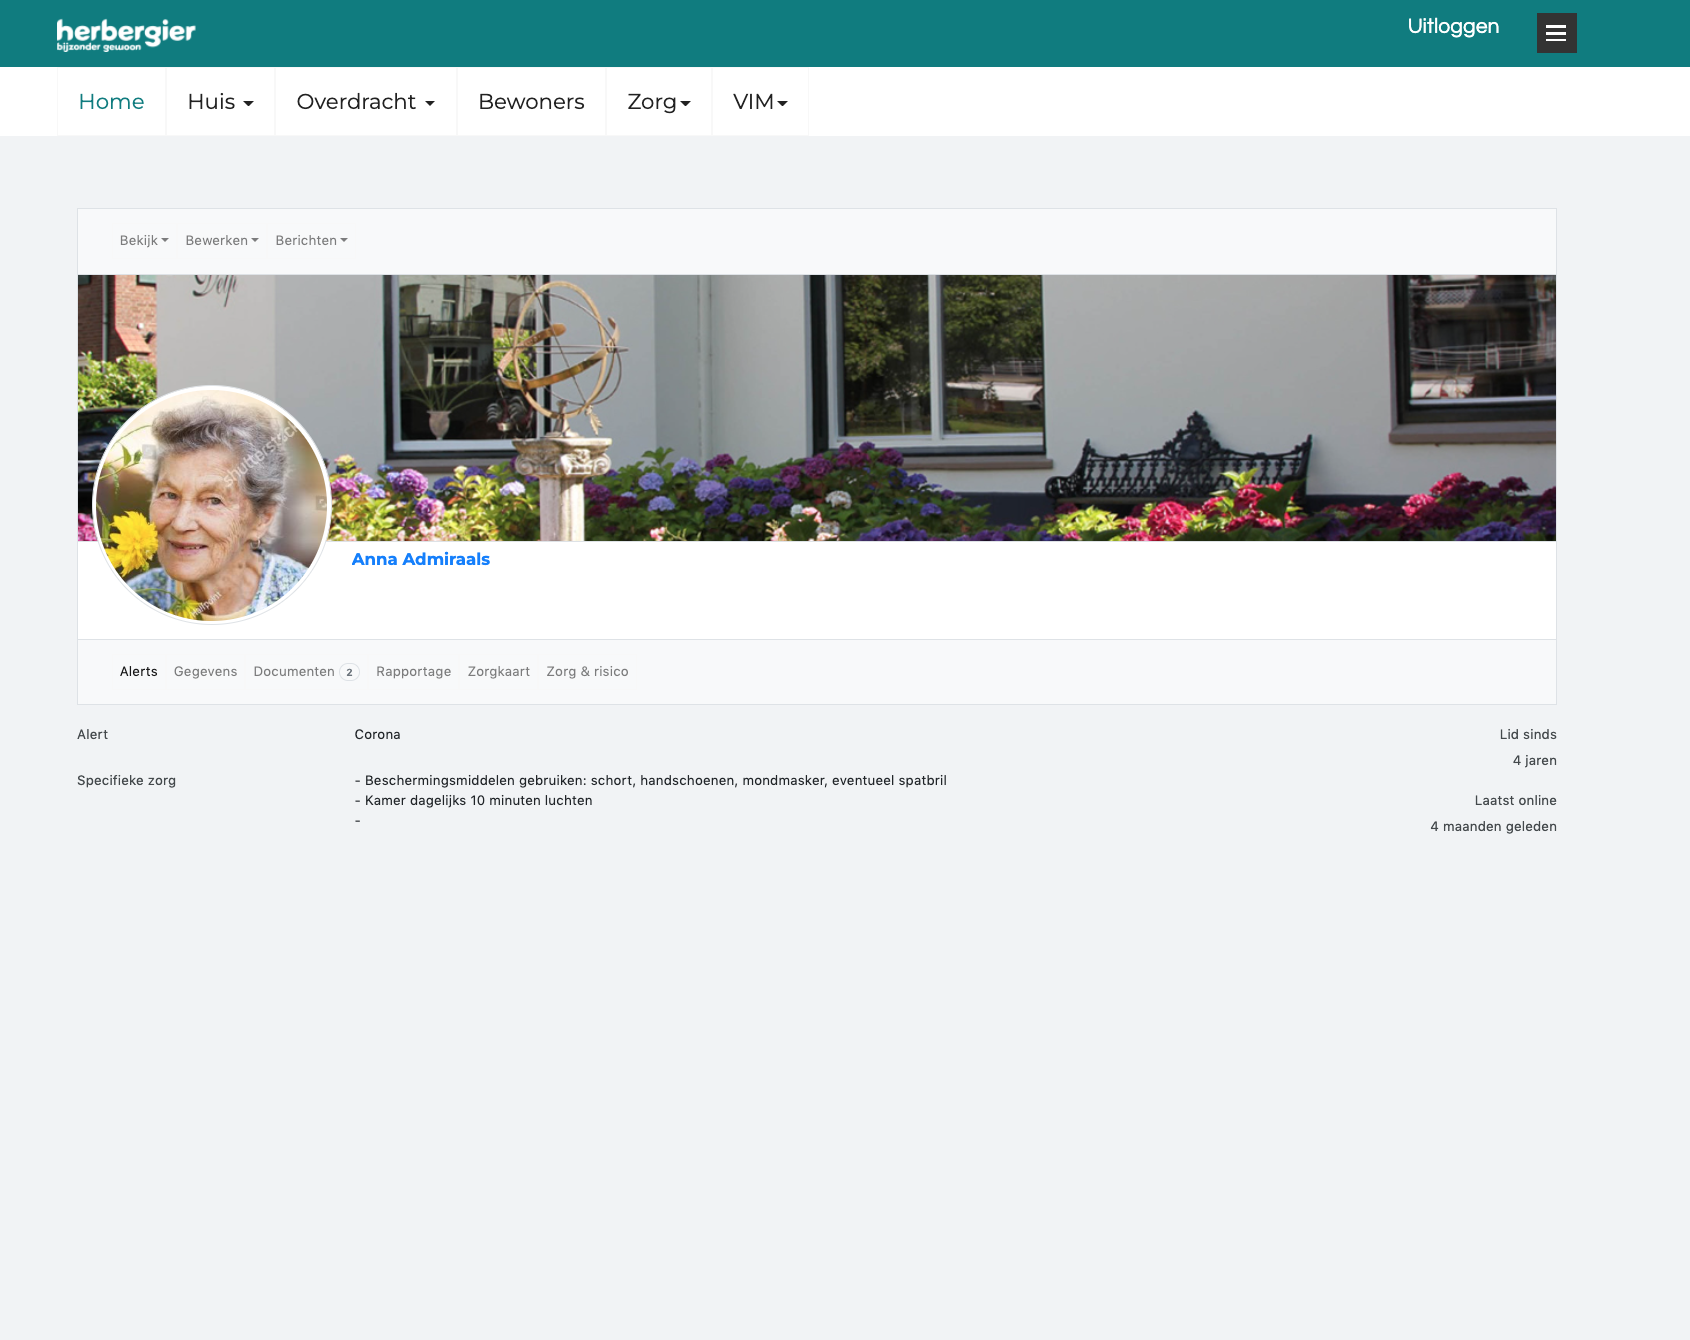The image size is (1690, 1340).
Task: Expand the Berichten dropdown
Action: click(311, 241)
